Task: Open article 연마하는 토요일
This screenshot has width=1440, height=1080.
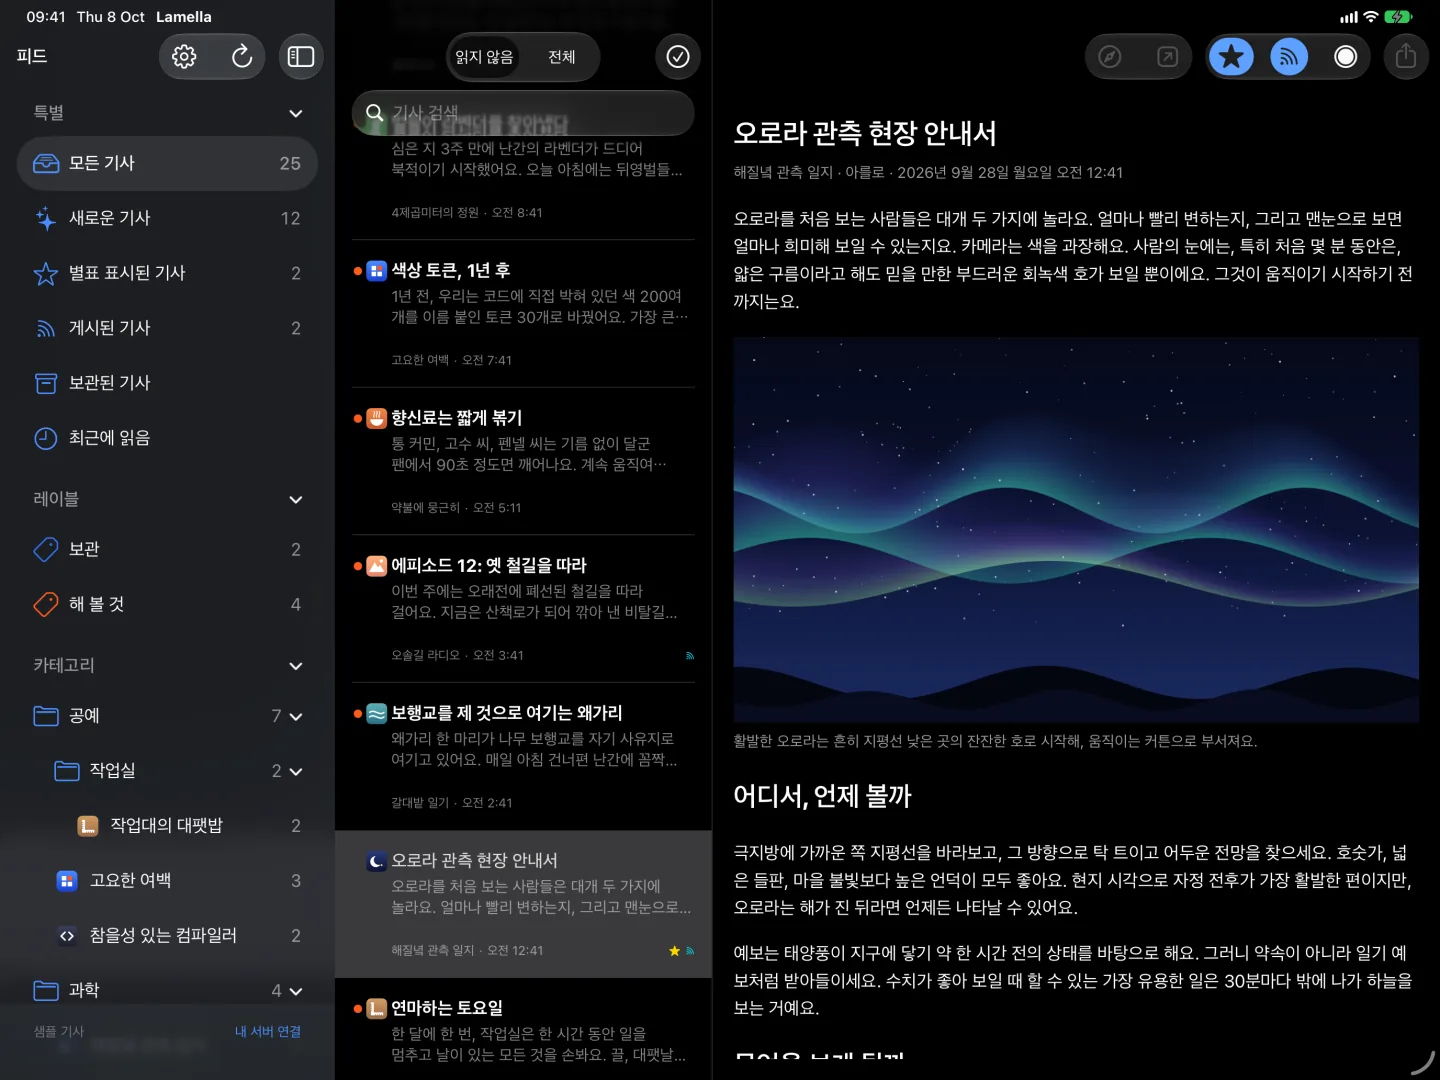Action: (523, 1030)
